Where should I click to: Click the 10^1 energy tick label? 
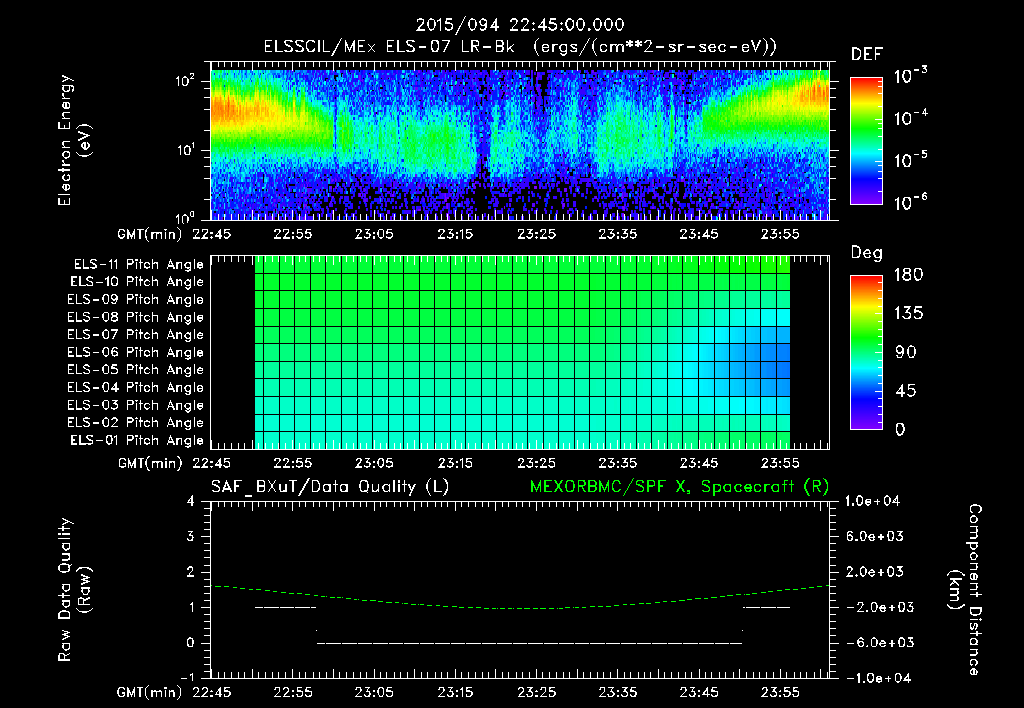[185, 150]
